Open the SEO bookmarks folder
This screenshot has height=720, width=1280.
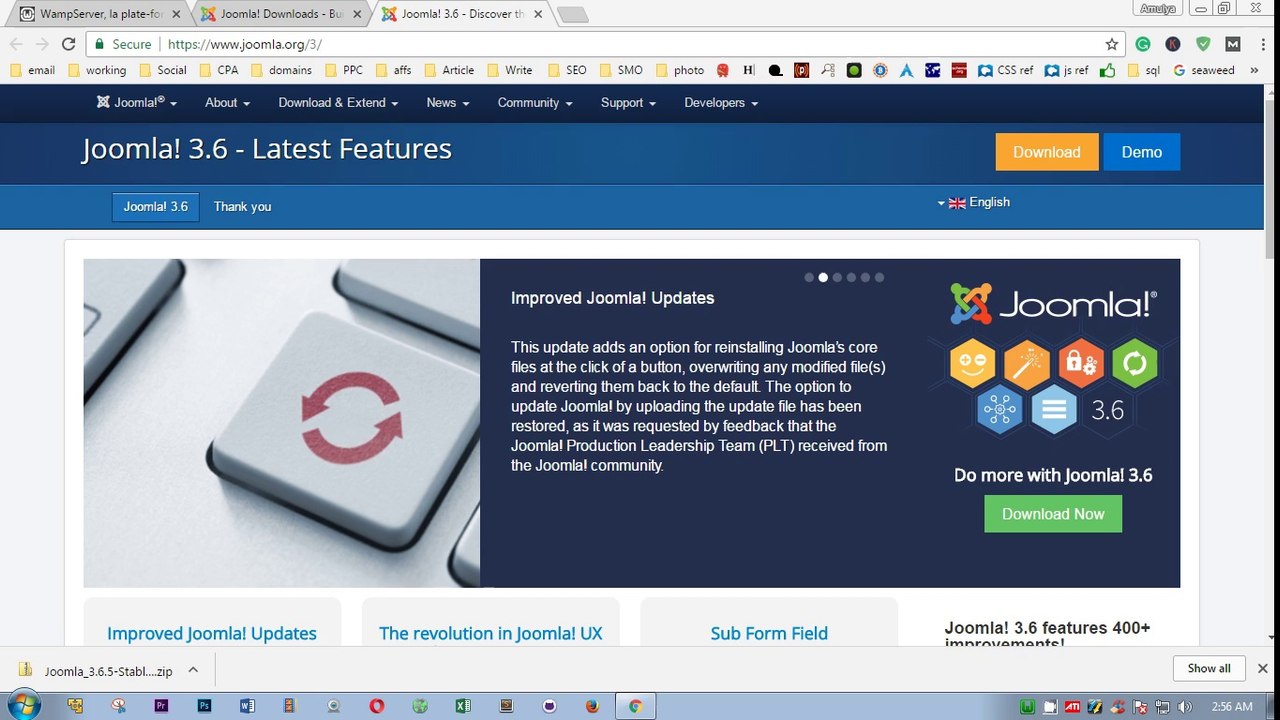568,70
